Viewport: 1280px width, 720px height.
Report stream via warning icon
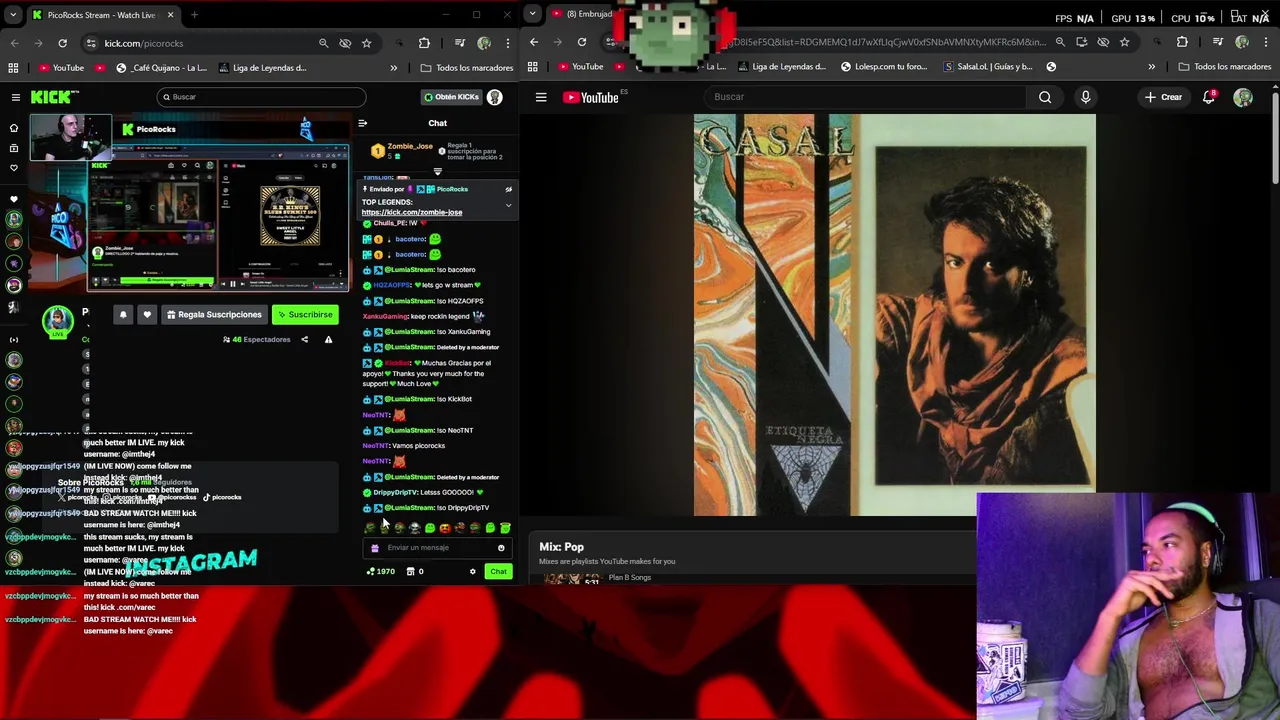pyautogui.click(x=328, y=339)
